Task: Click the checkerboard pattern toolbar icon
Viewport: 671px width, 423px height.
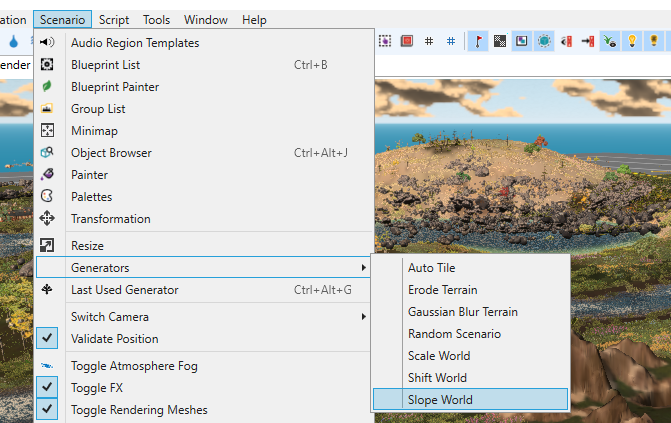Action: point(500,41)
